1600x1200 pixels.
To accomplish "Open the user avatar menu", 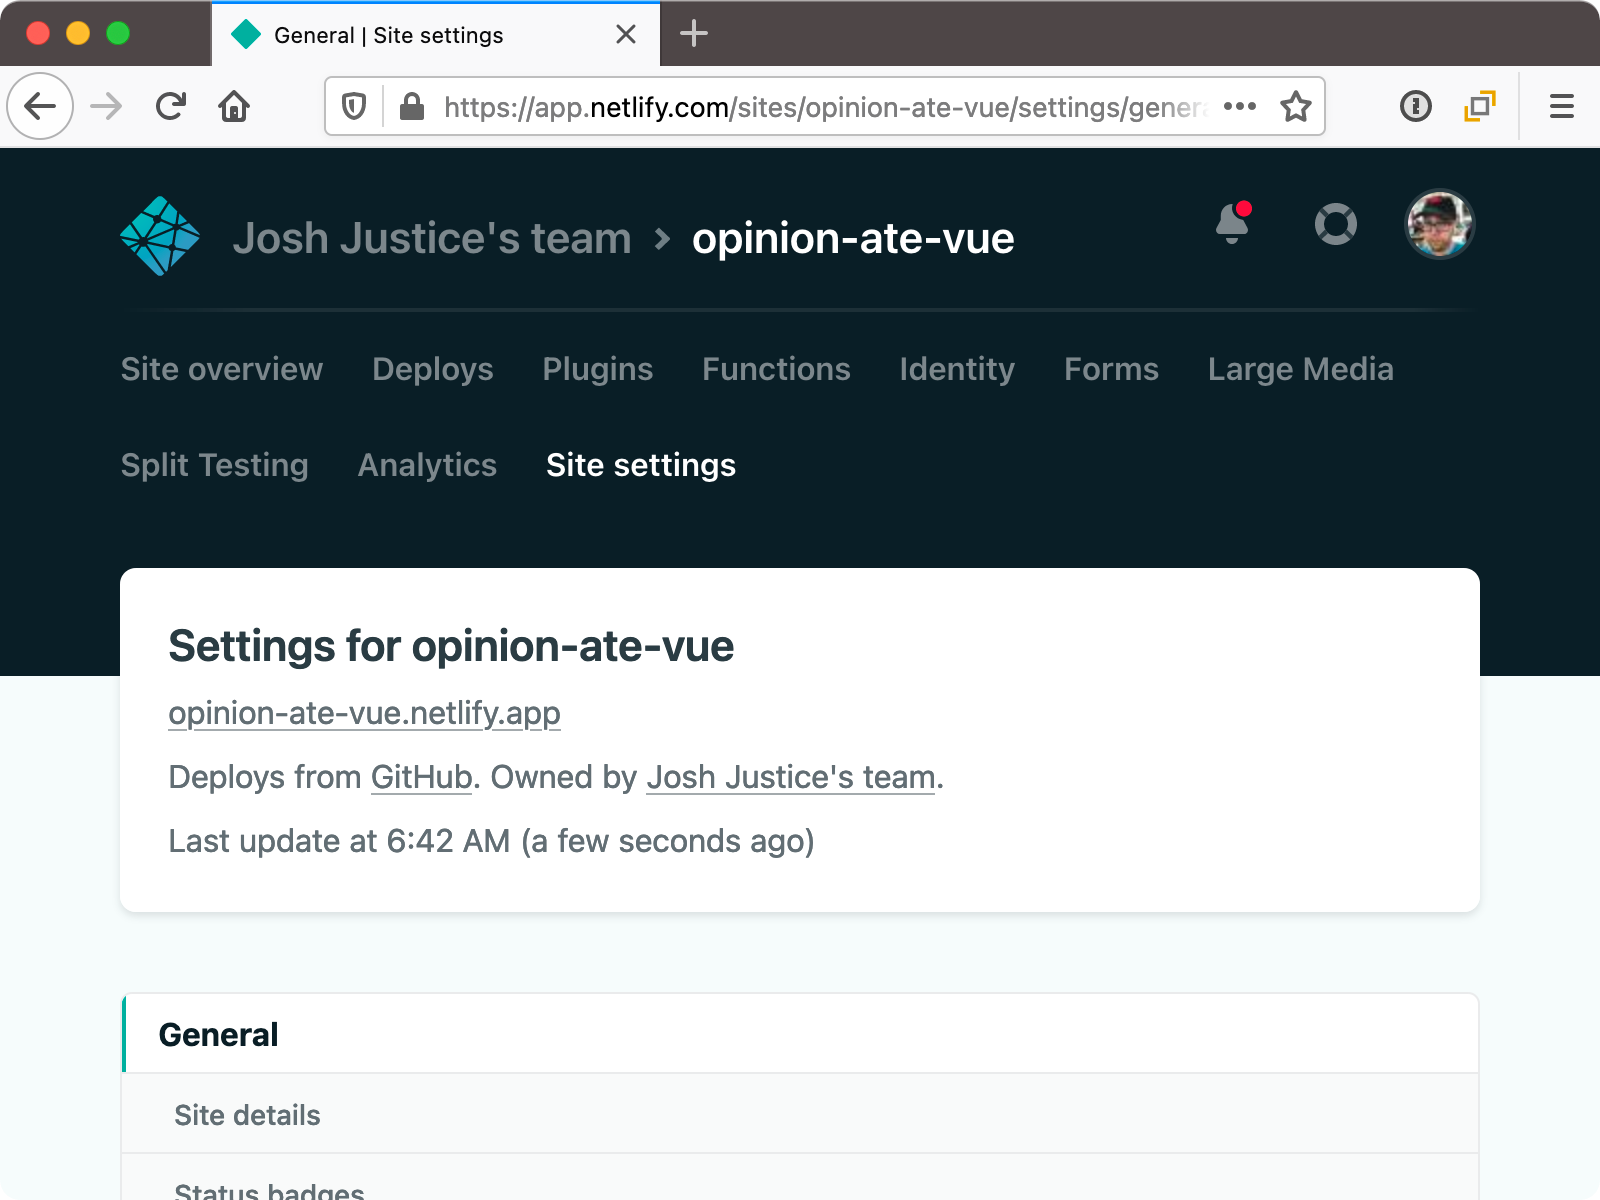I will pyautogui.click(x=1439, y=224).
